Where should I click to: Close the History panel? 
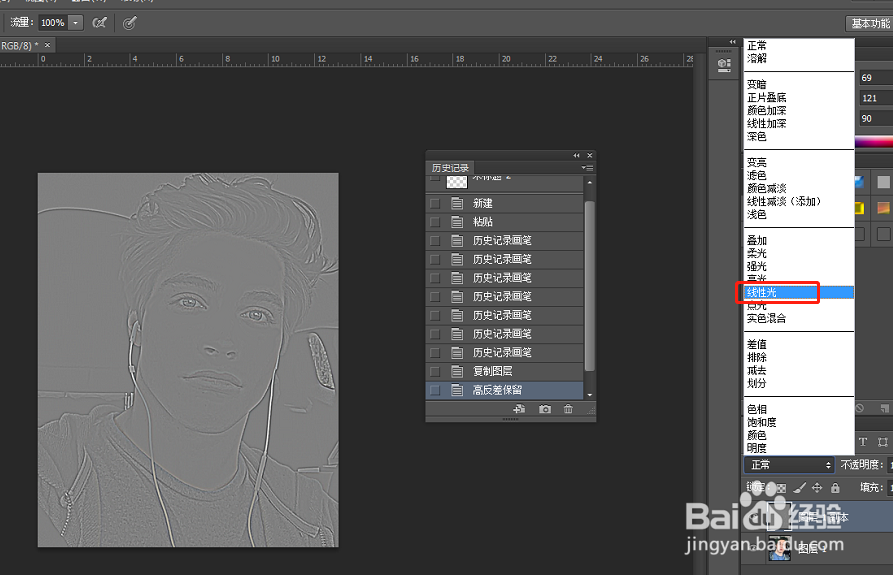click(x=590, y=155)
